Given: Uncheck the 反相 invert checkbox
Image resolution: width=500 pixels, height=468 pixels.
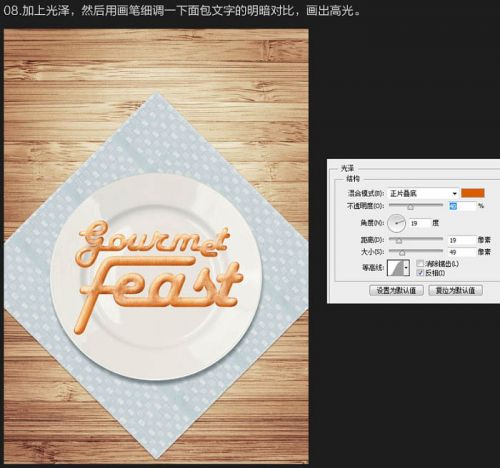Looking at the screenshot, I should [x=420, y=273].
